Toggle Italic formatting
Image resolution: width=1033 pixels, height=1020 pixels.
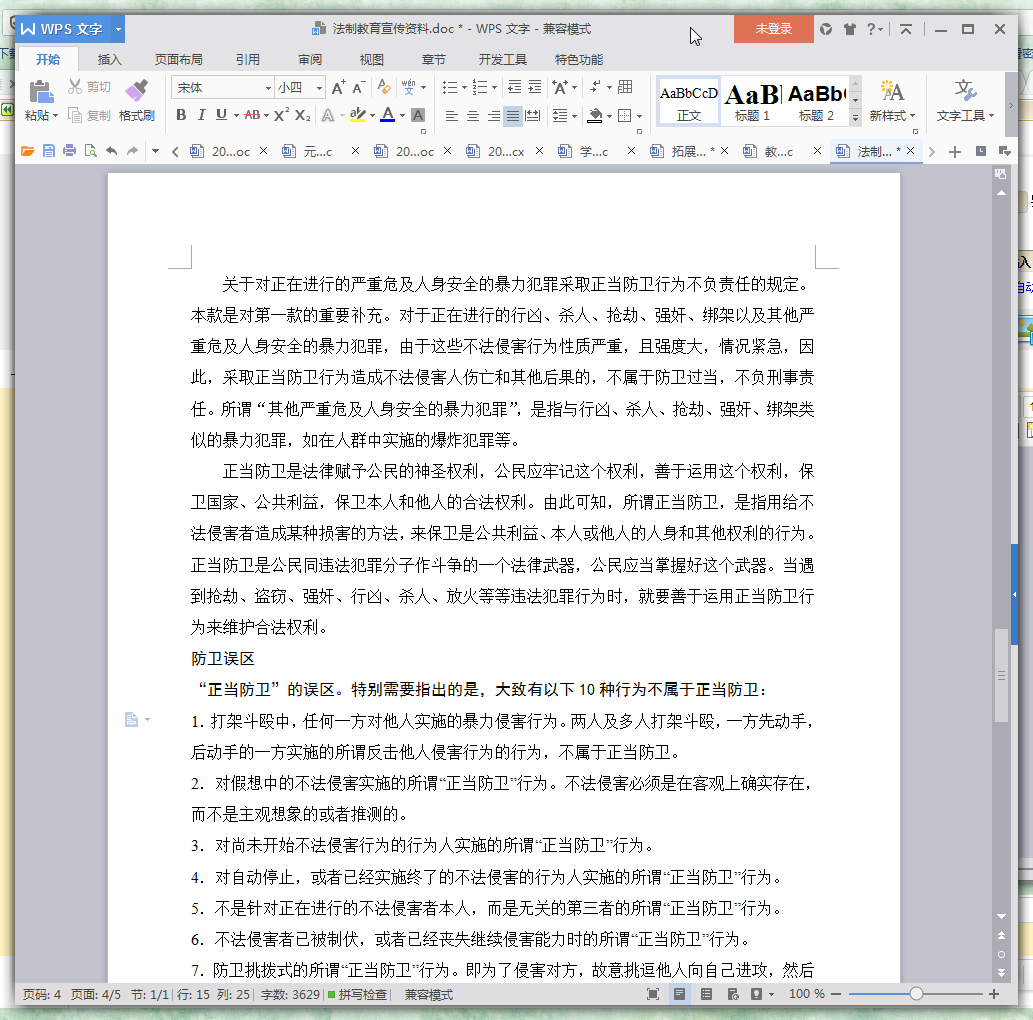tap(202, 115)
